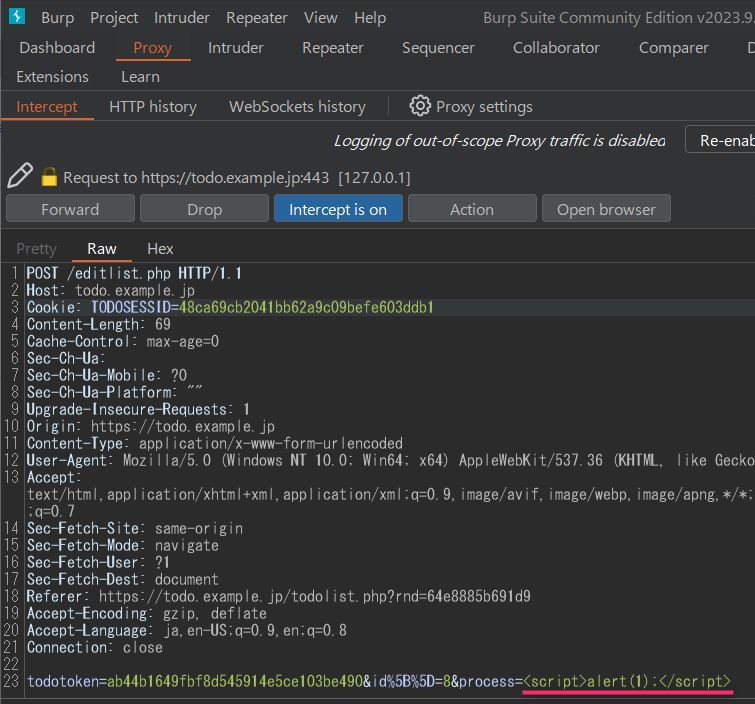Drop the intercepted request

click(x=204, y=209)
